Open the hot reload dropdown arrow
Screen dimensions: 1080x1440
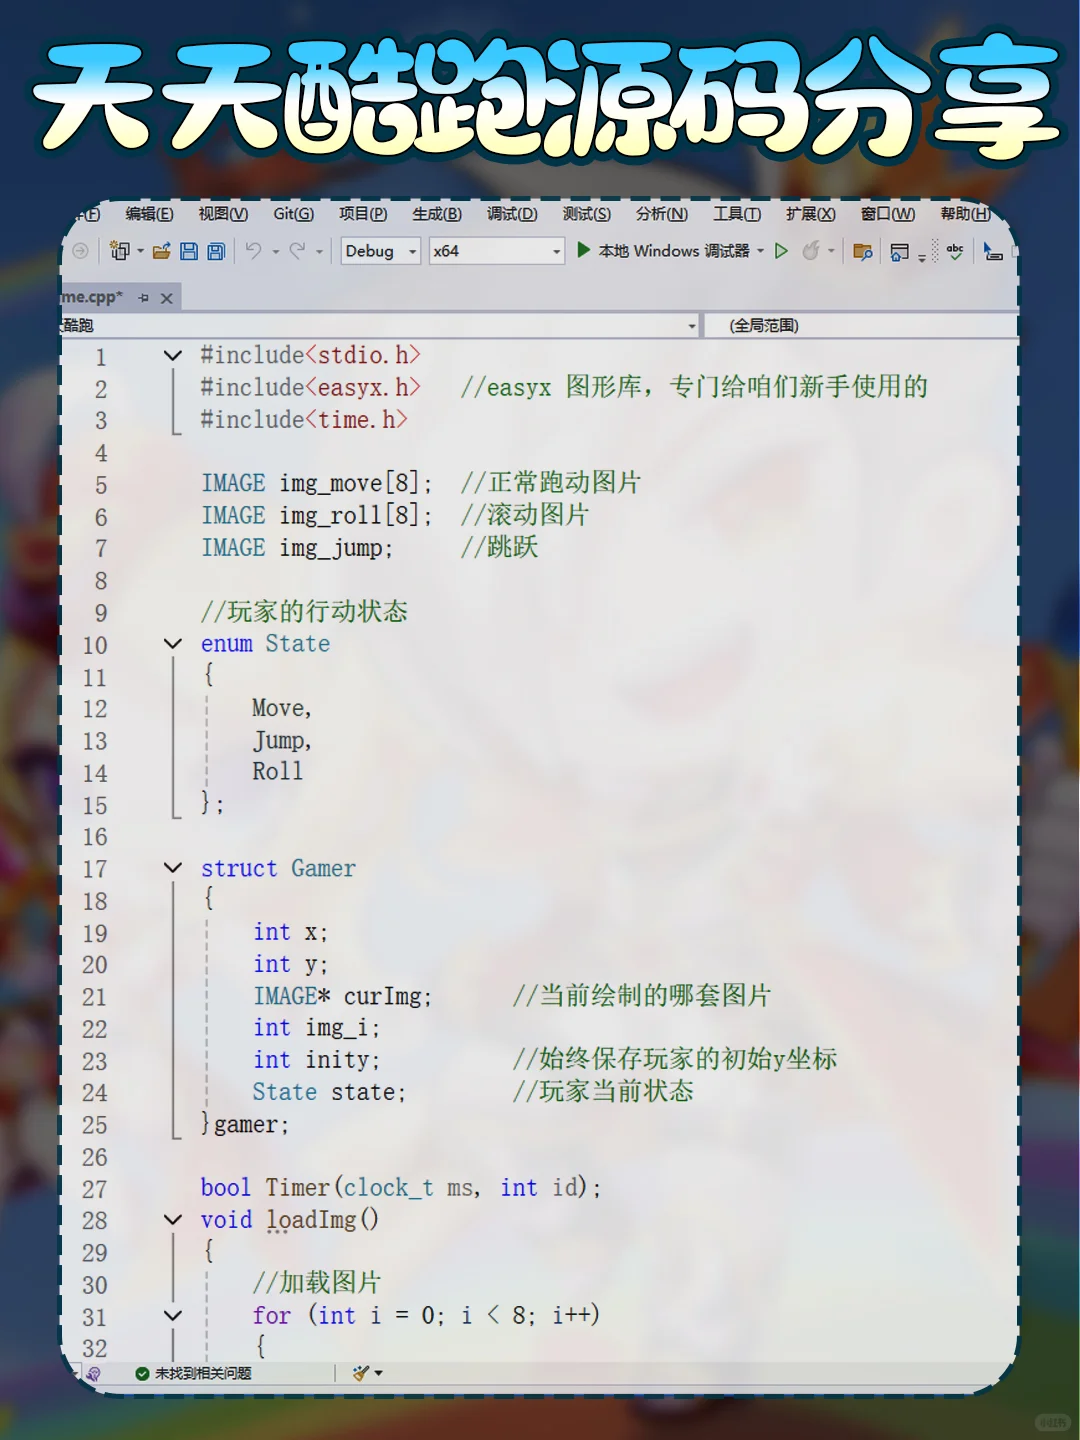pos(831,251)
